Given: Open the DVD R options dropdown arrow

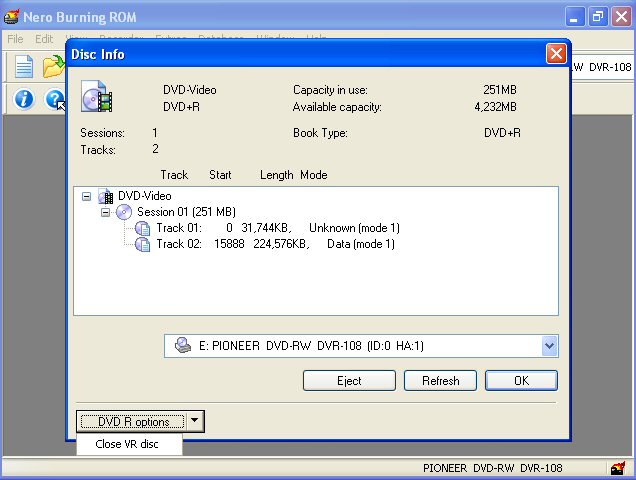Looking at the screenshot, I should click(x=195, y=420).
